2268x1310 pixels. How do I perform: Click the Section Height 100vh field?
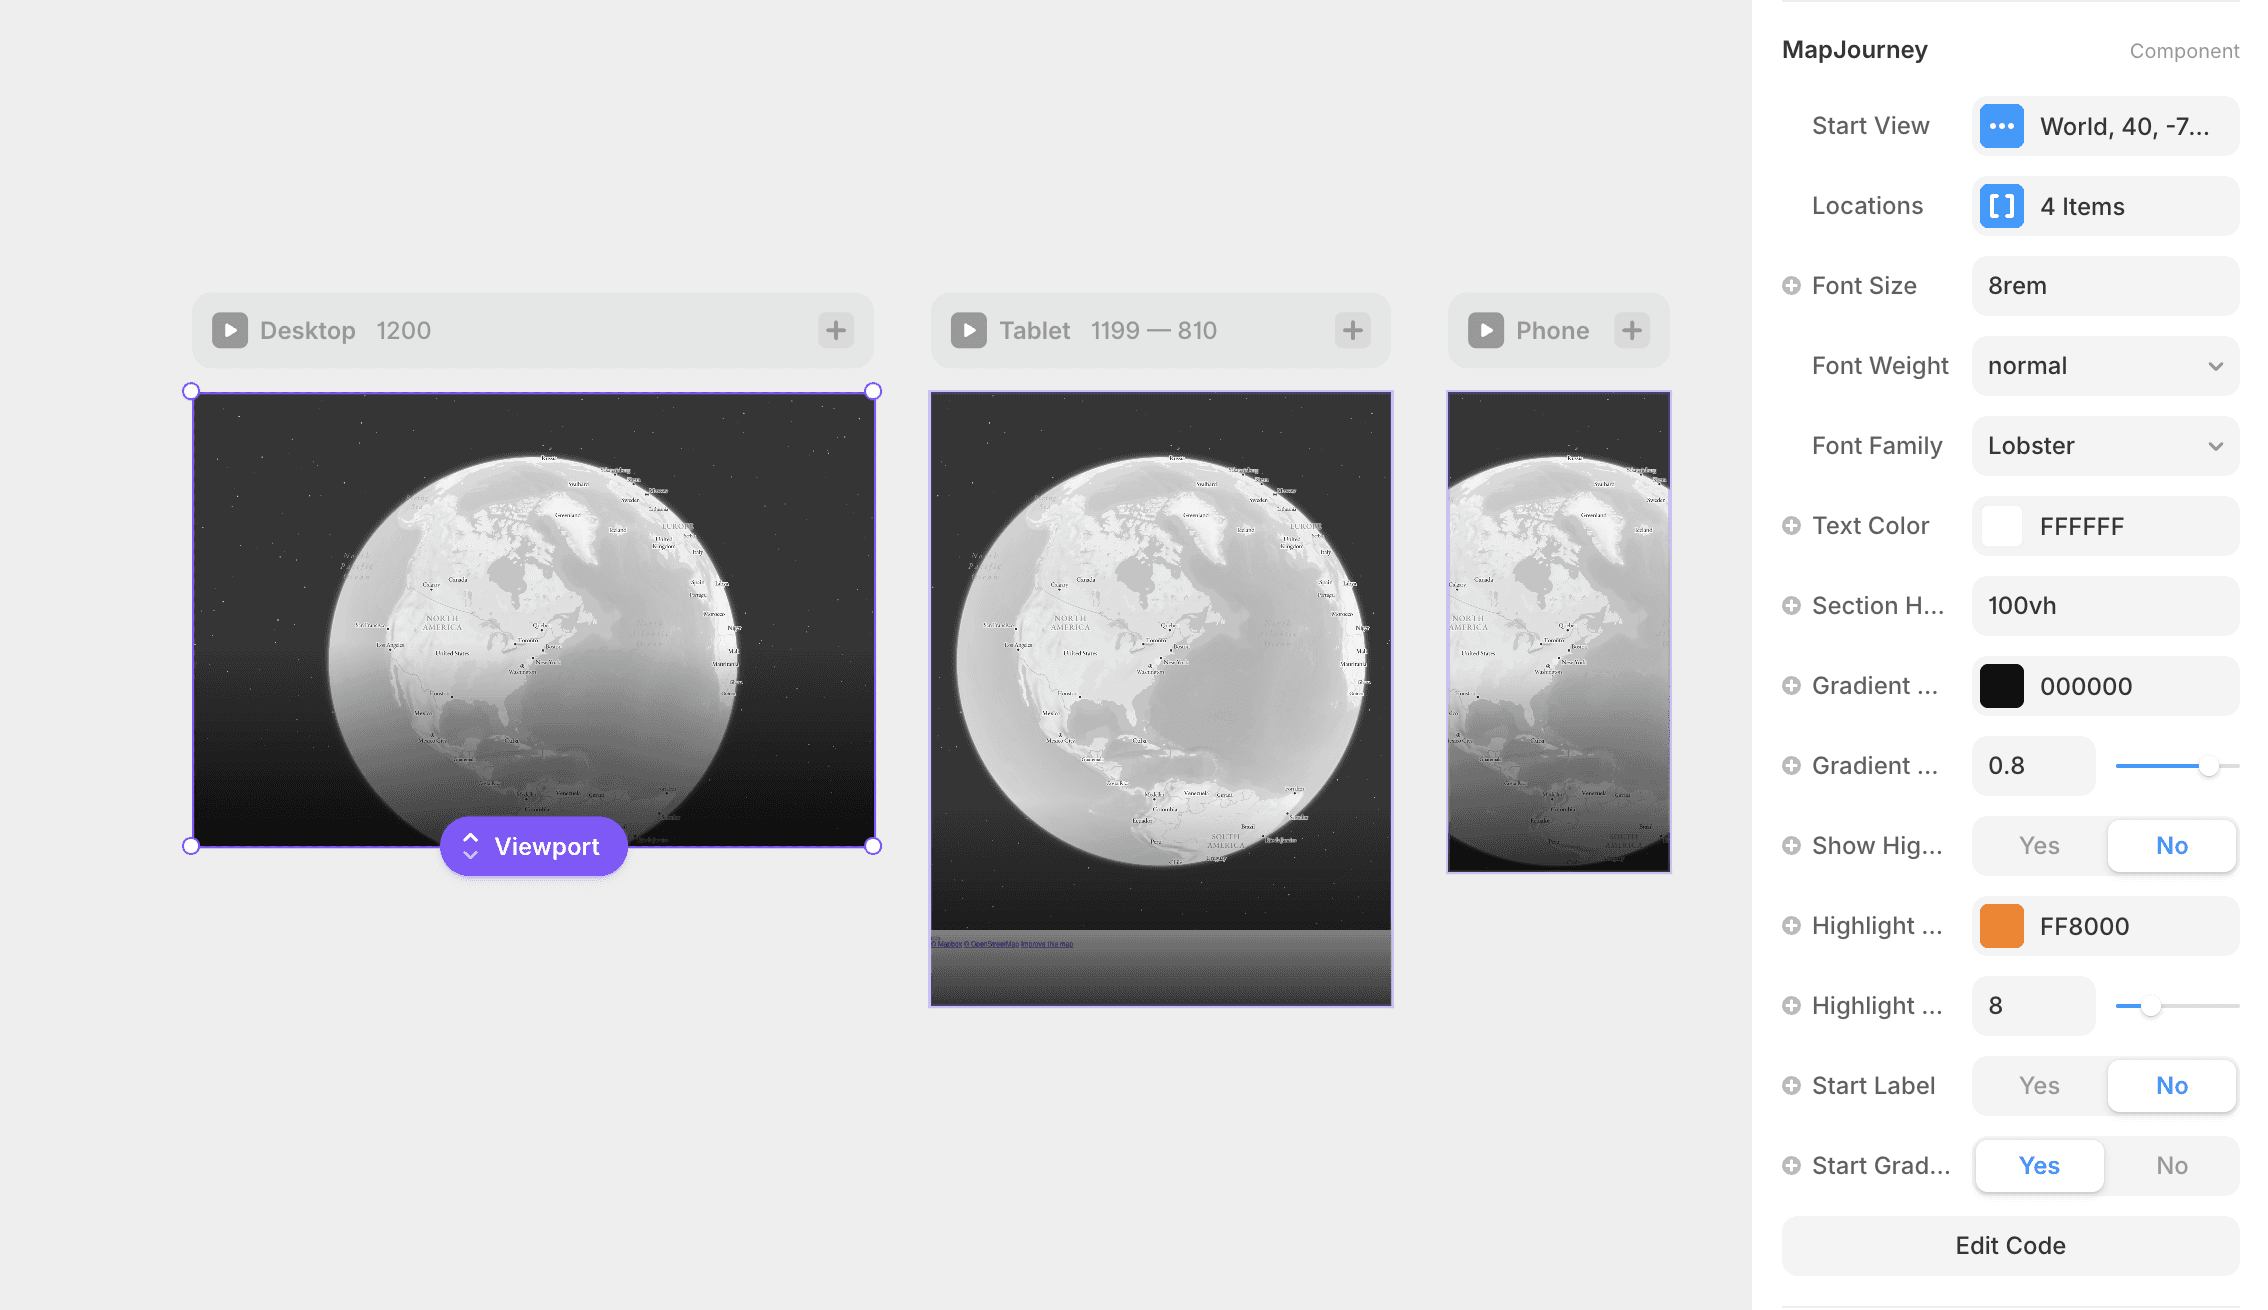click(x=2105, y=606)
